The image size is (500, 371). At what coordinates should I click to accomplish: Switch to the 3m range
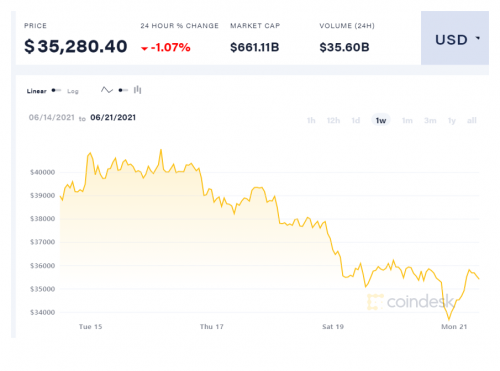(430, 120)
